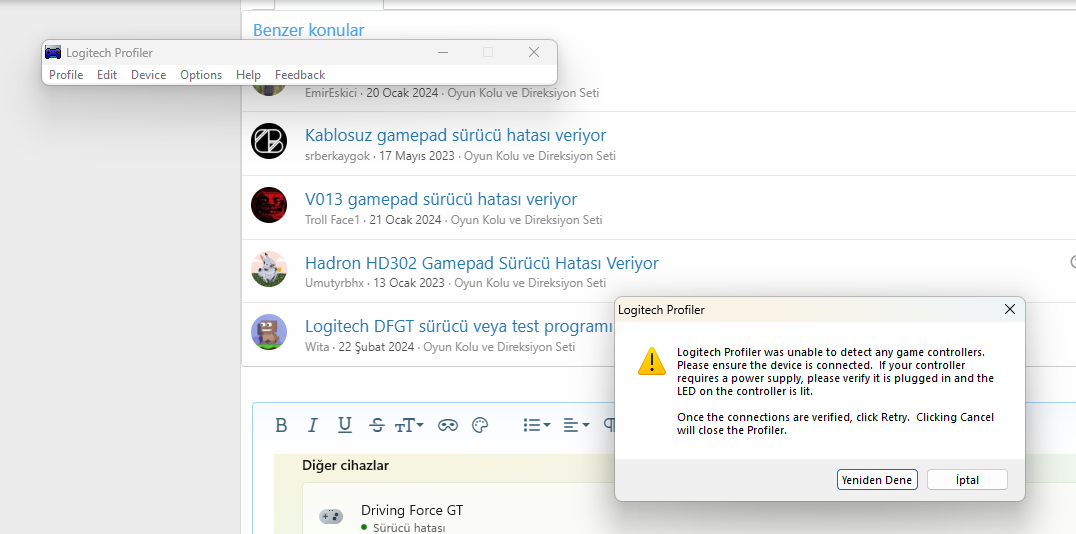1076x534 pixels.
Task: Click the Diğer cihazlar heading
Action: 345,465
